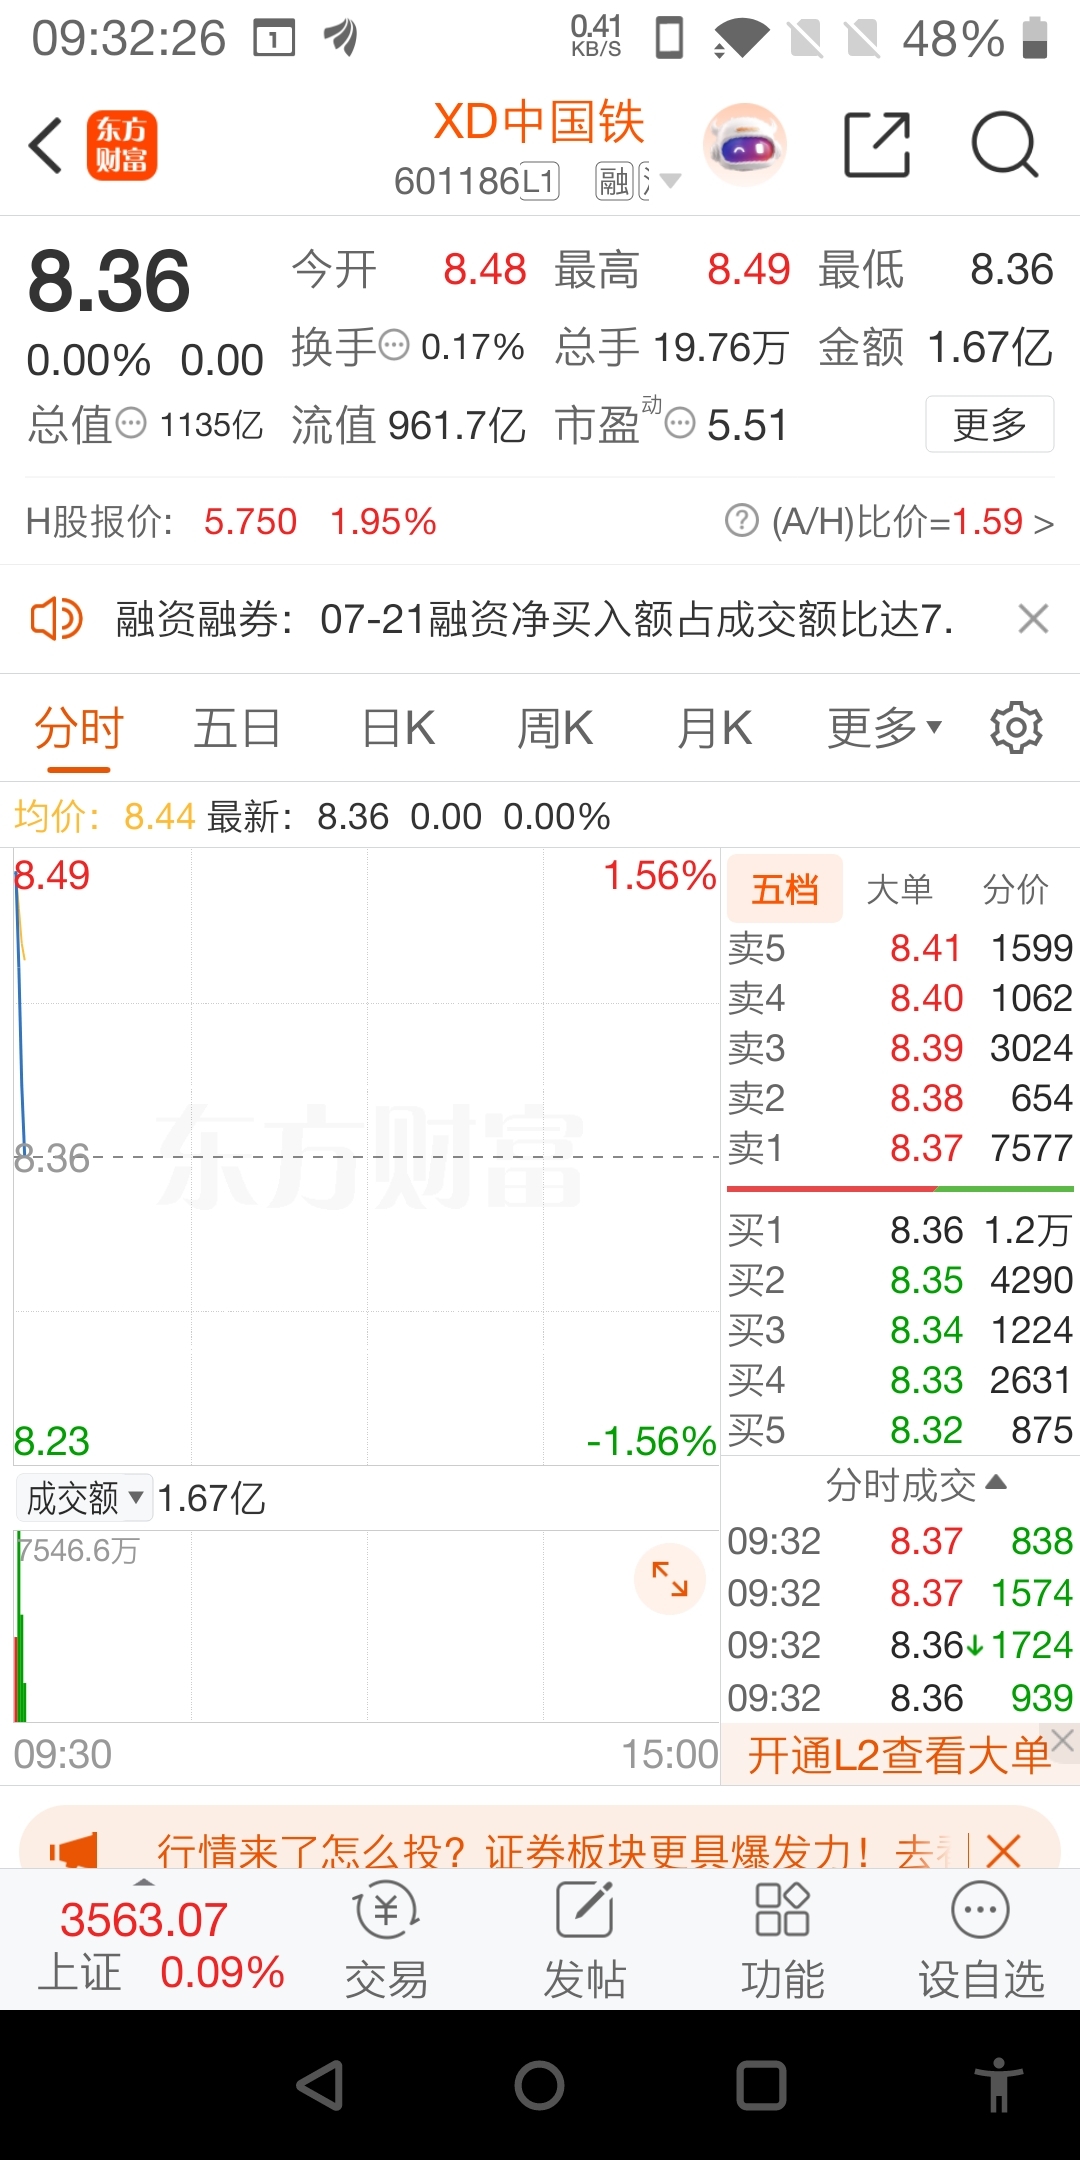Tap the share export icon
This screenshot has height=2160, width=1080.
coord(877,146)
